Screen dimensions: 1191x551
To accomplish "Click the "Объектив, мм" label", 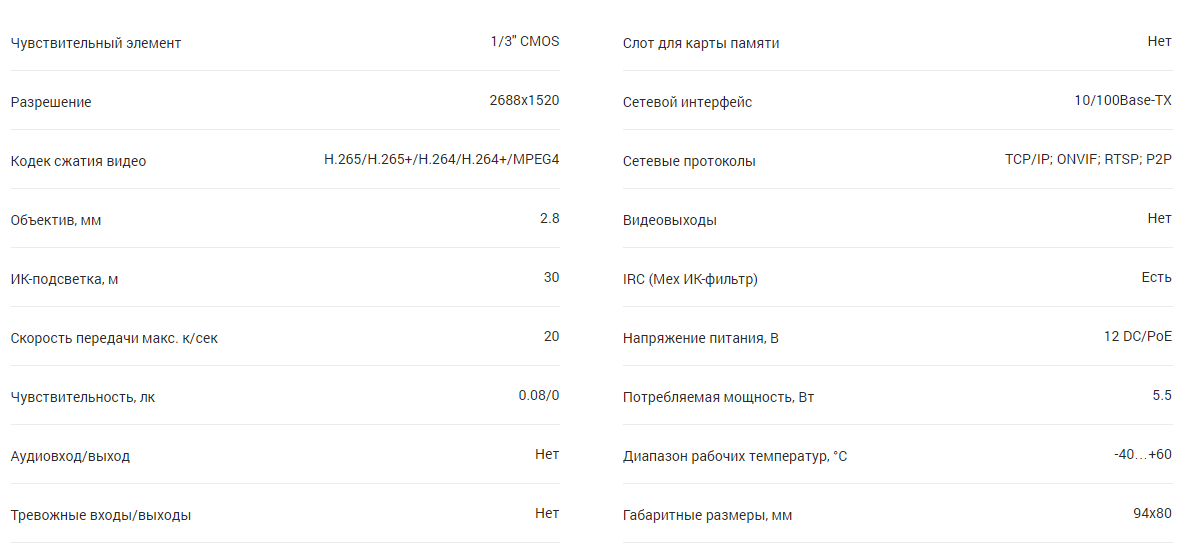I will tap(56, 220).
